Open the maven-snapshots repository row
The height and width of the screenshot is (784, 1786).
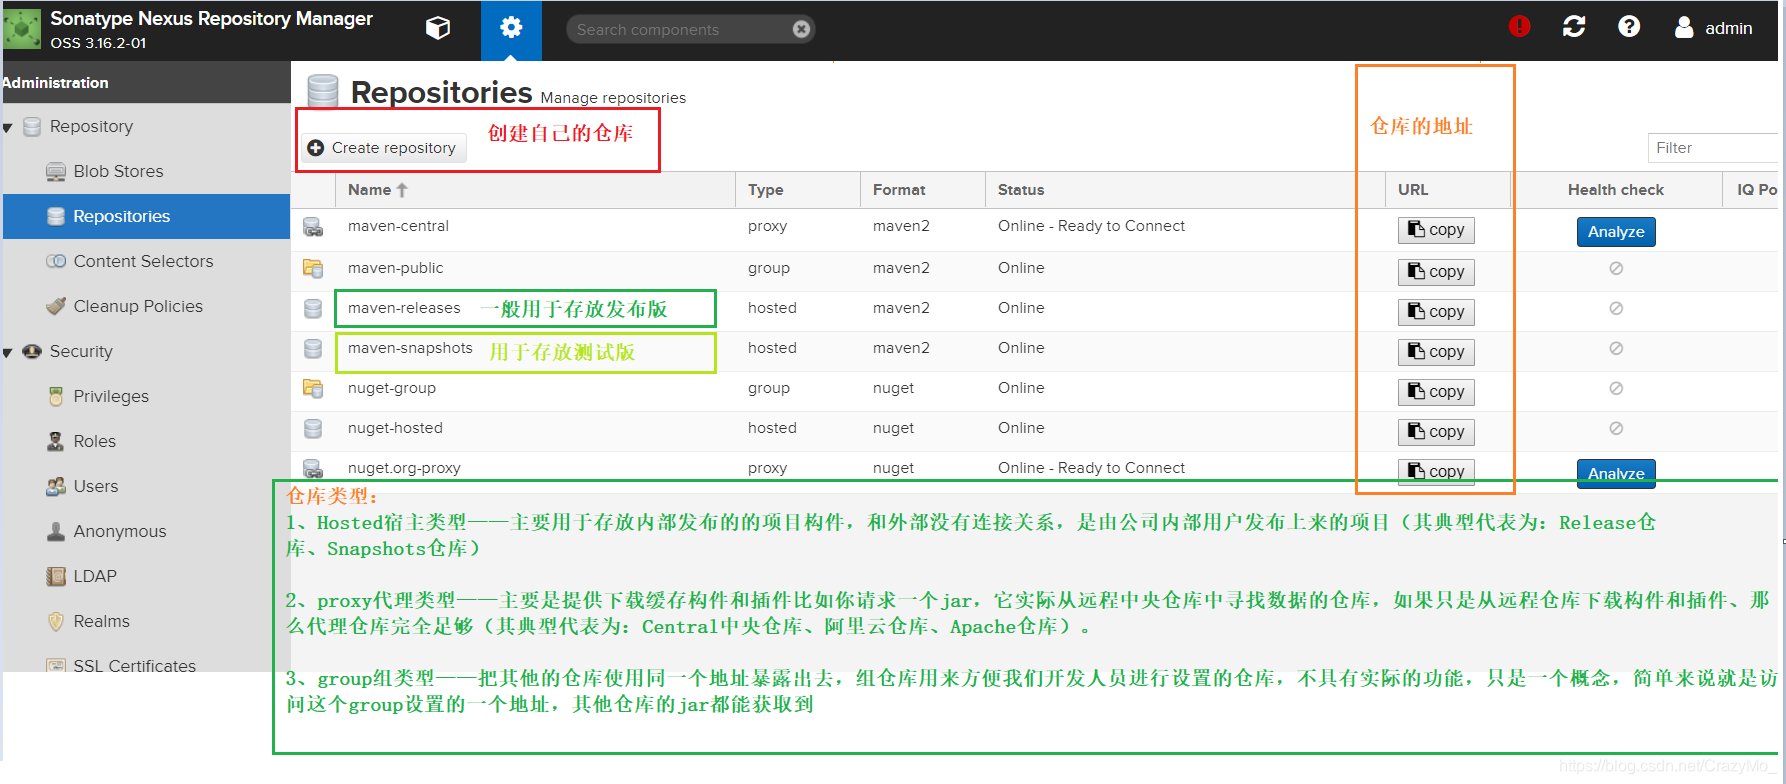pyautogui.click(x=1035, y=351)
